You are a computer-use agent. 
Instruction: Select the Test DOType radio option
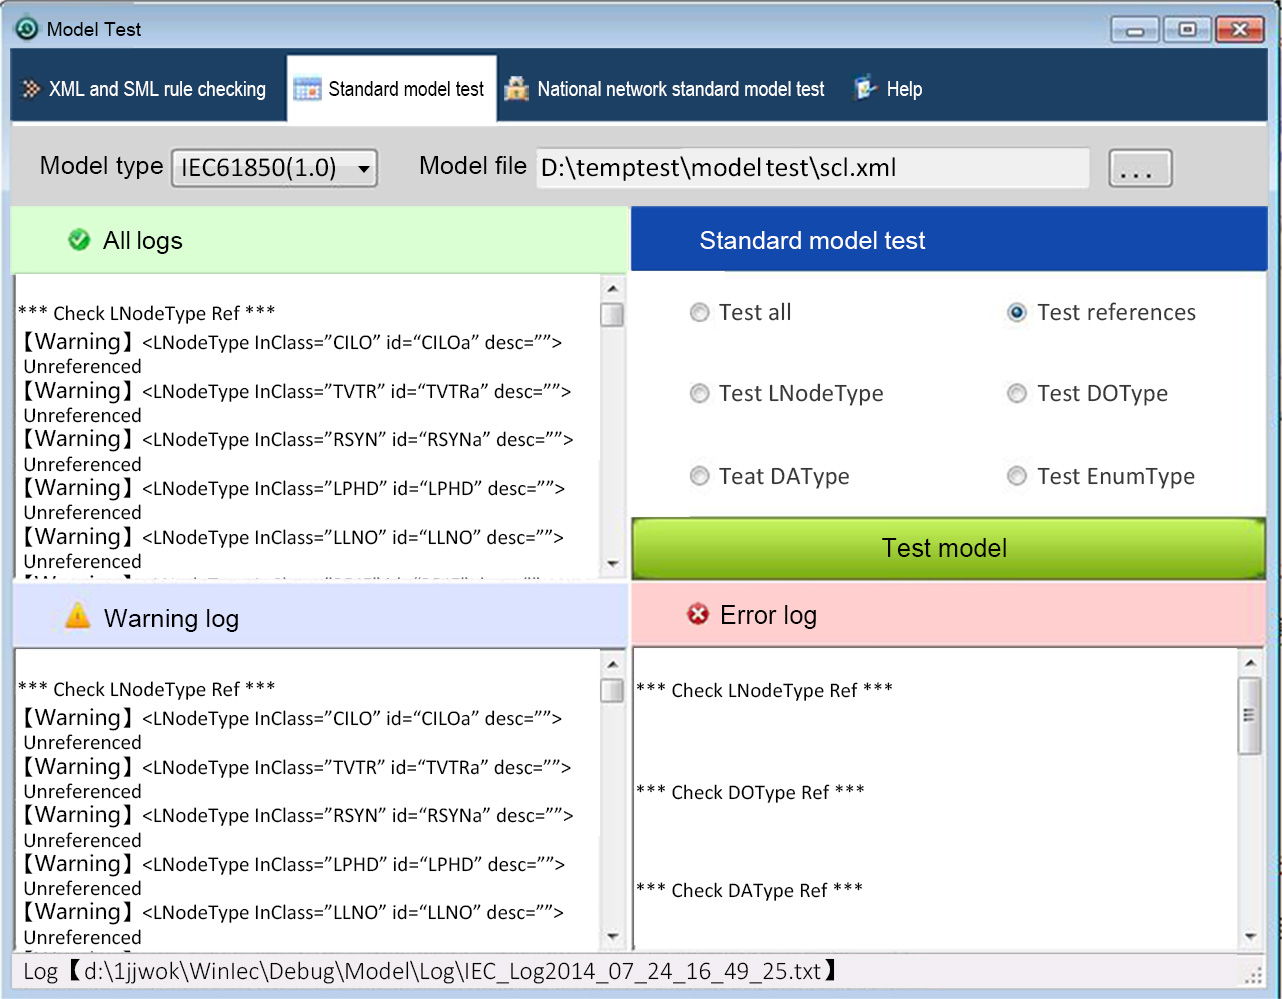pos(1017,394)
